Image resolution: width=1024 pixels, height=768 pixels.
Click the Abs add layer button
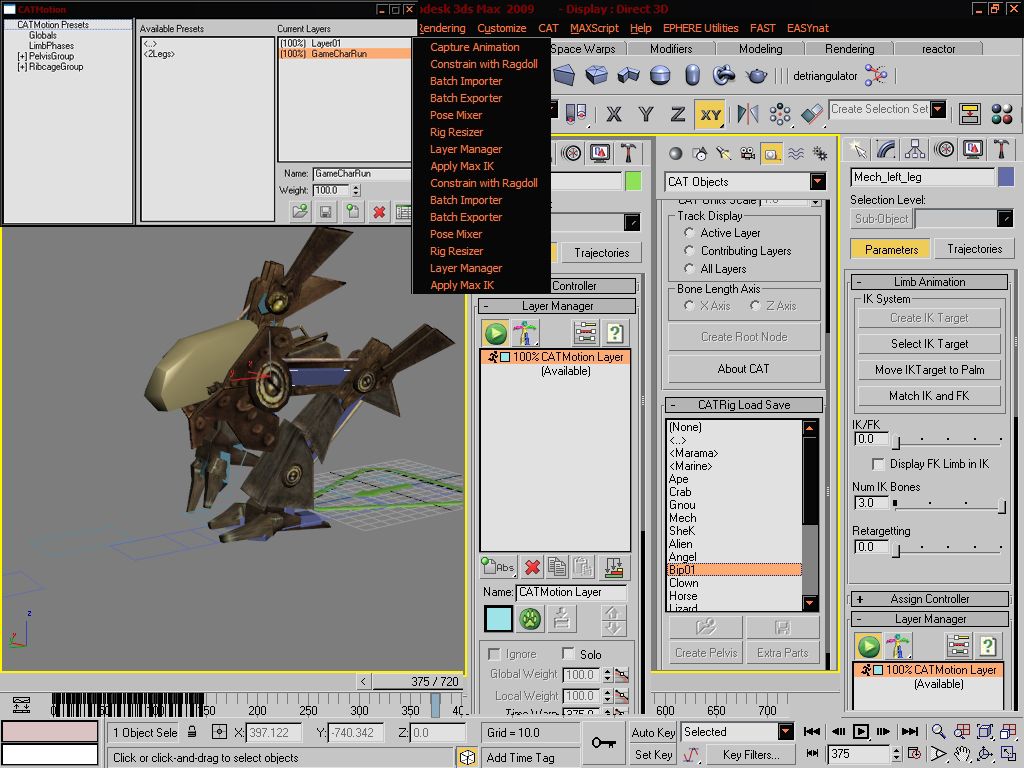coord(498,567)
